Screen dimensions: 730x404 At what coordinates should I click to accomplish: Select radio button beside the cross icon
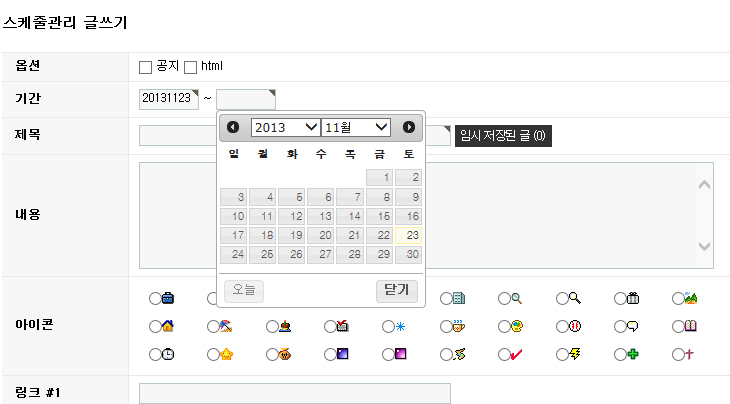coord(678,355)
